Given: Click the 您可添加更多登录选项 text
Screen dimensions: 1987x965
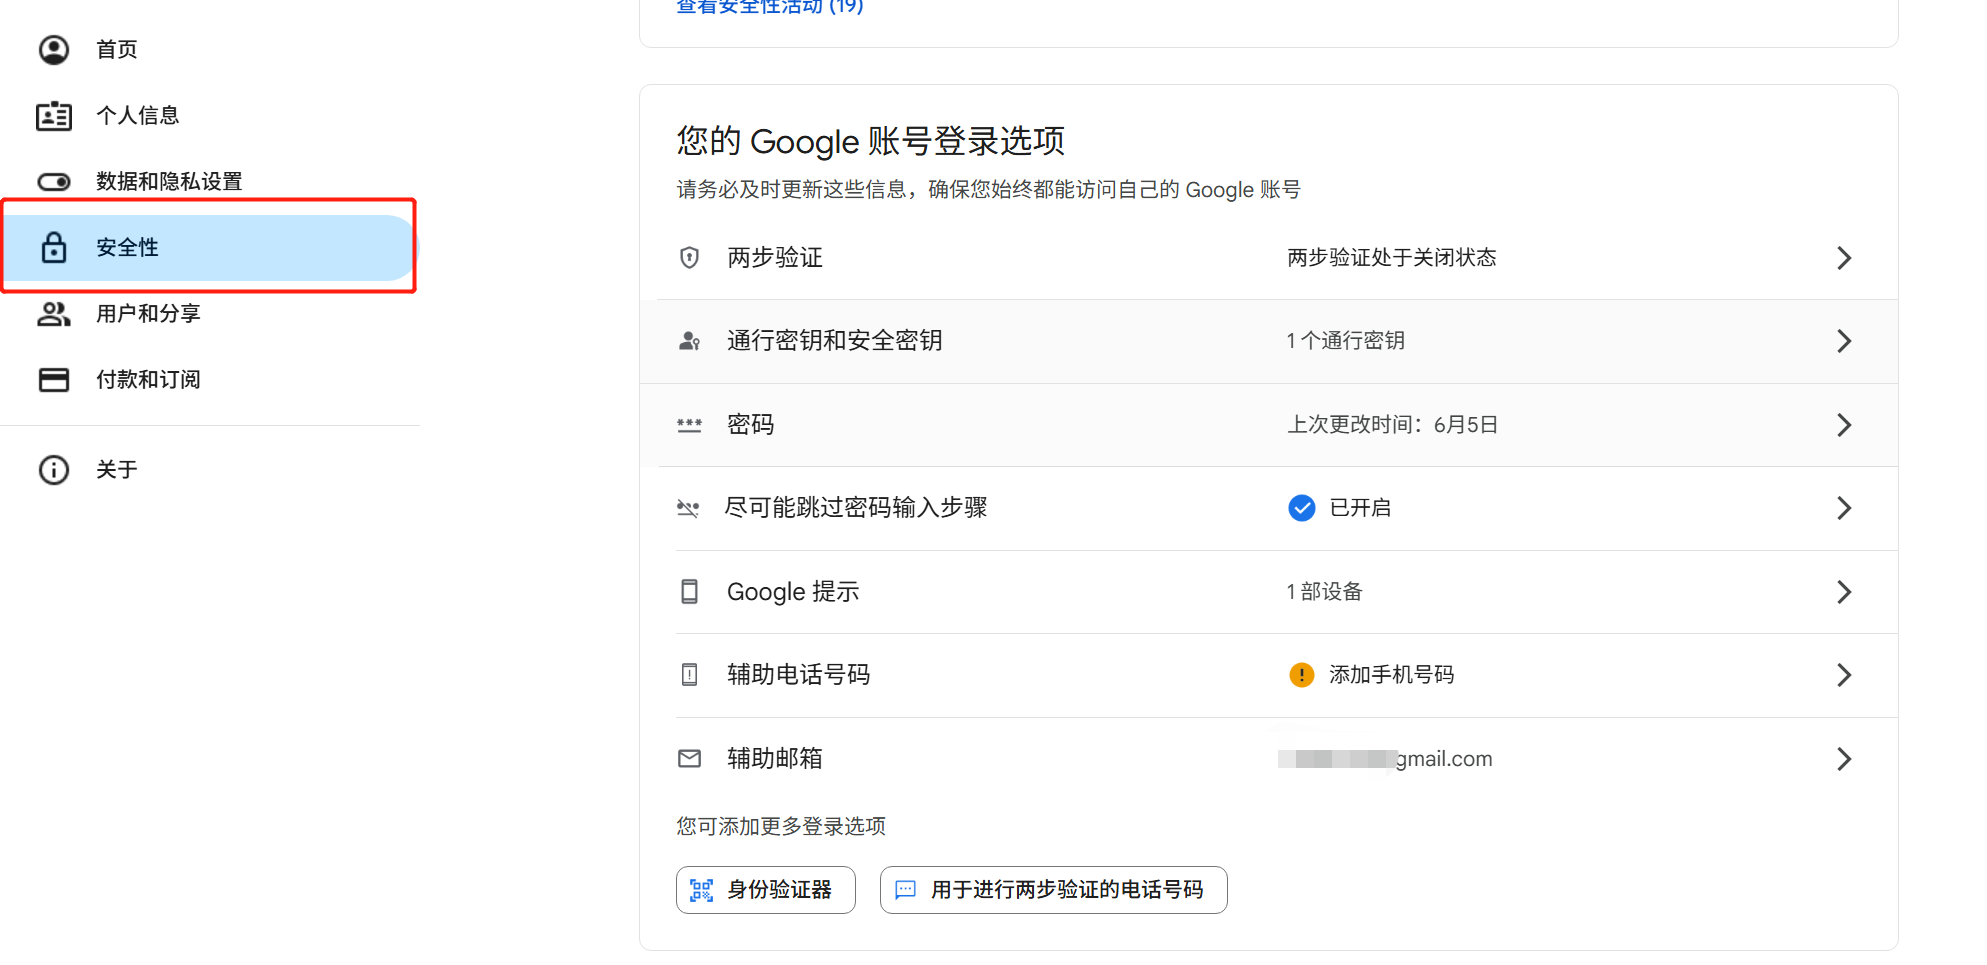Looking at the screenshot, I should pos(781,827).
